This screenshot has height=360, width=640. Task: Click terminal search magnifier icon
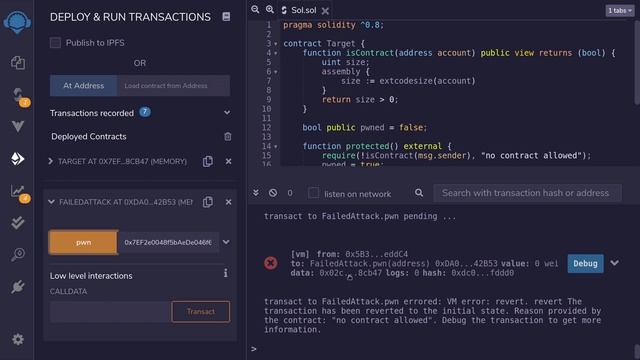(419, 193)
